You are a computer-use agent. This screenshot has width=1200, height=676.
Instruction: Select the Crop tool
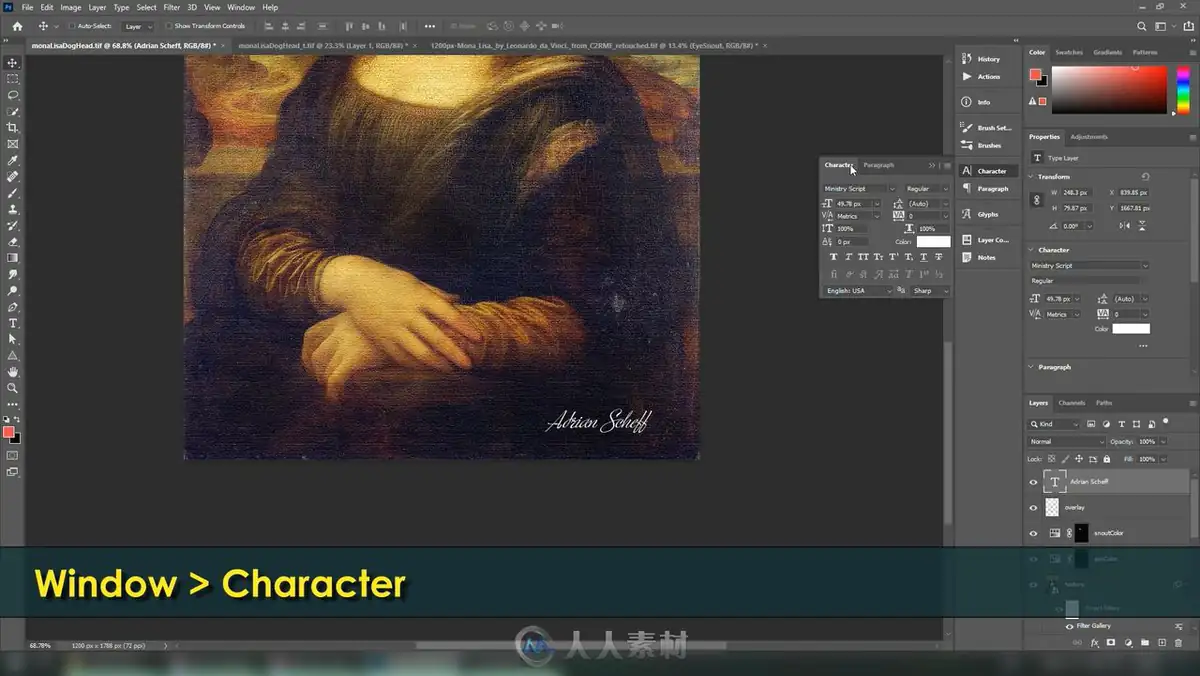click(13, 128)
